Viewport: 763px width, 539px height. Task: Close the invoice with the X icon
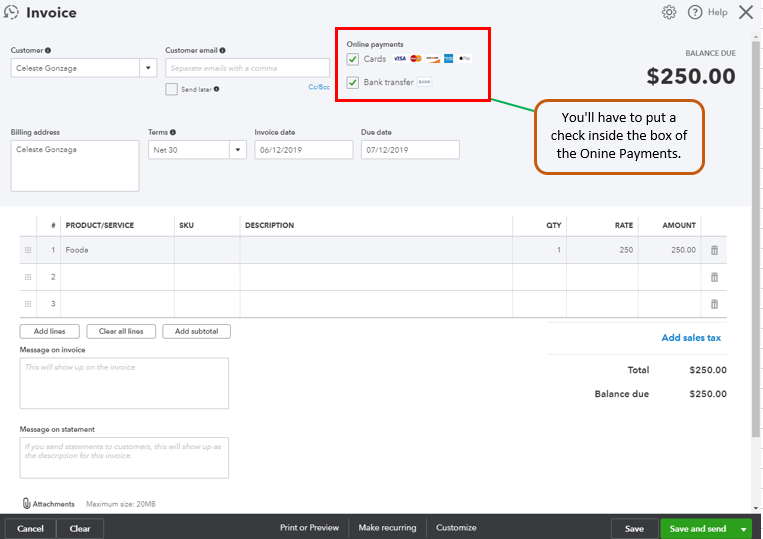[745, 12]
